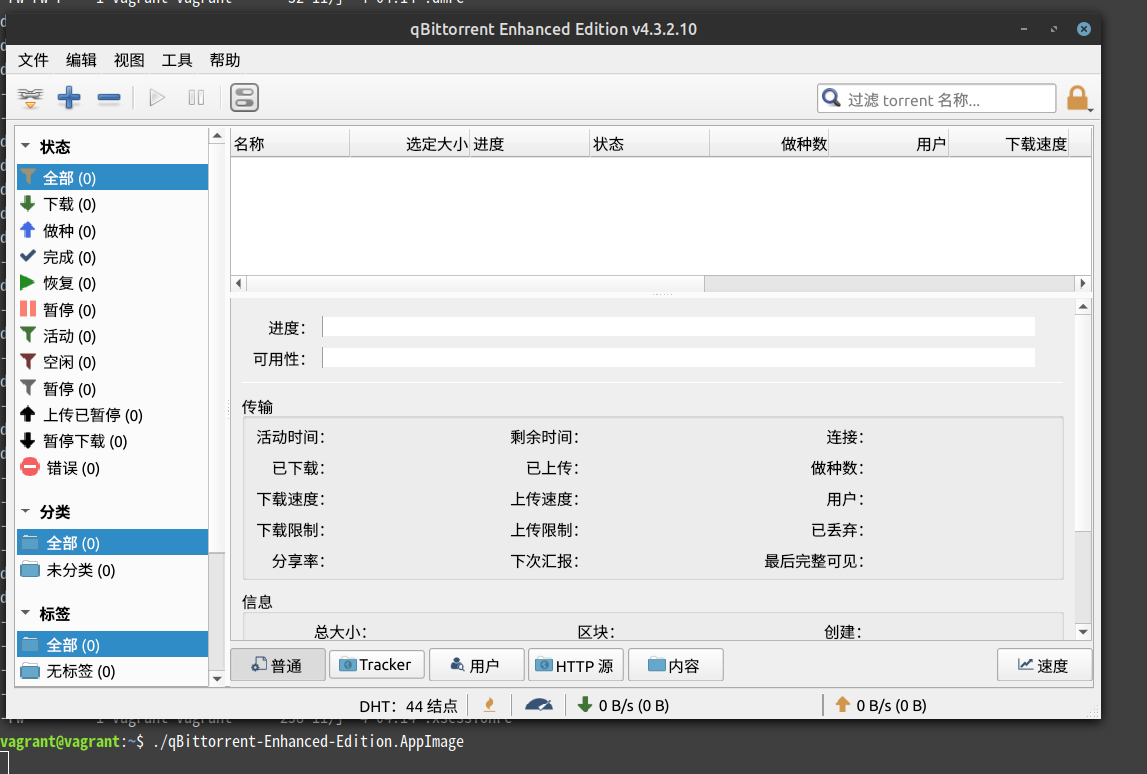The width and height of the screenshot is (1147, 774).
Task: Select 全部 (0) under 分类
Action: click(113, 543)
